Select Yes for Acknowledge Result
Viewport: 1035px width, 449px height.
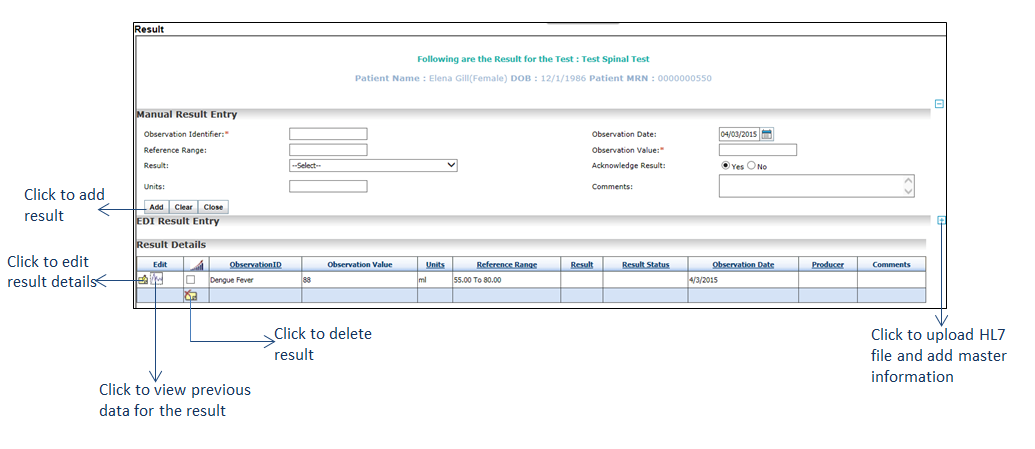pyautogui.click(x=726, y=166)
